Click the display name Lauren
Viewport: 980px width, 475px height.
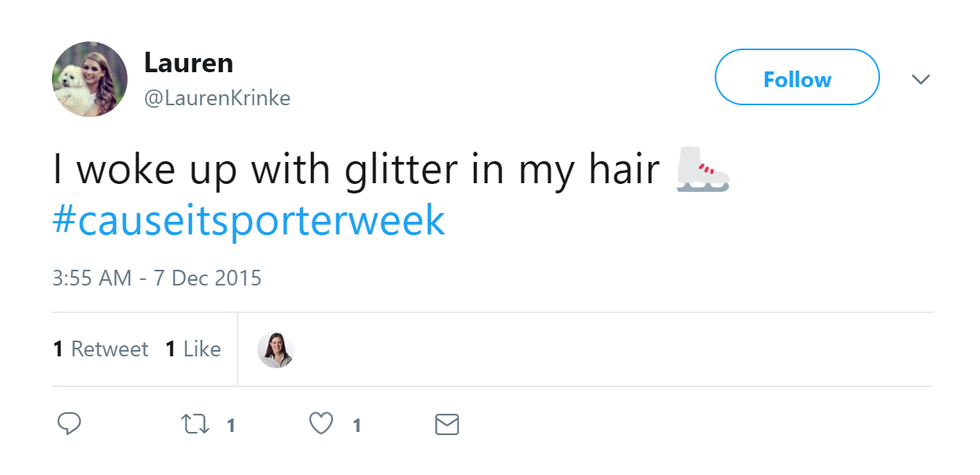[x=188, y=63]
